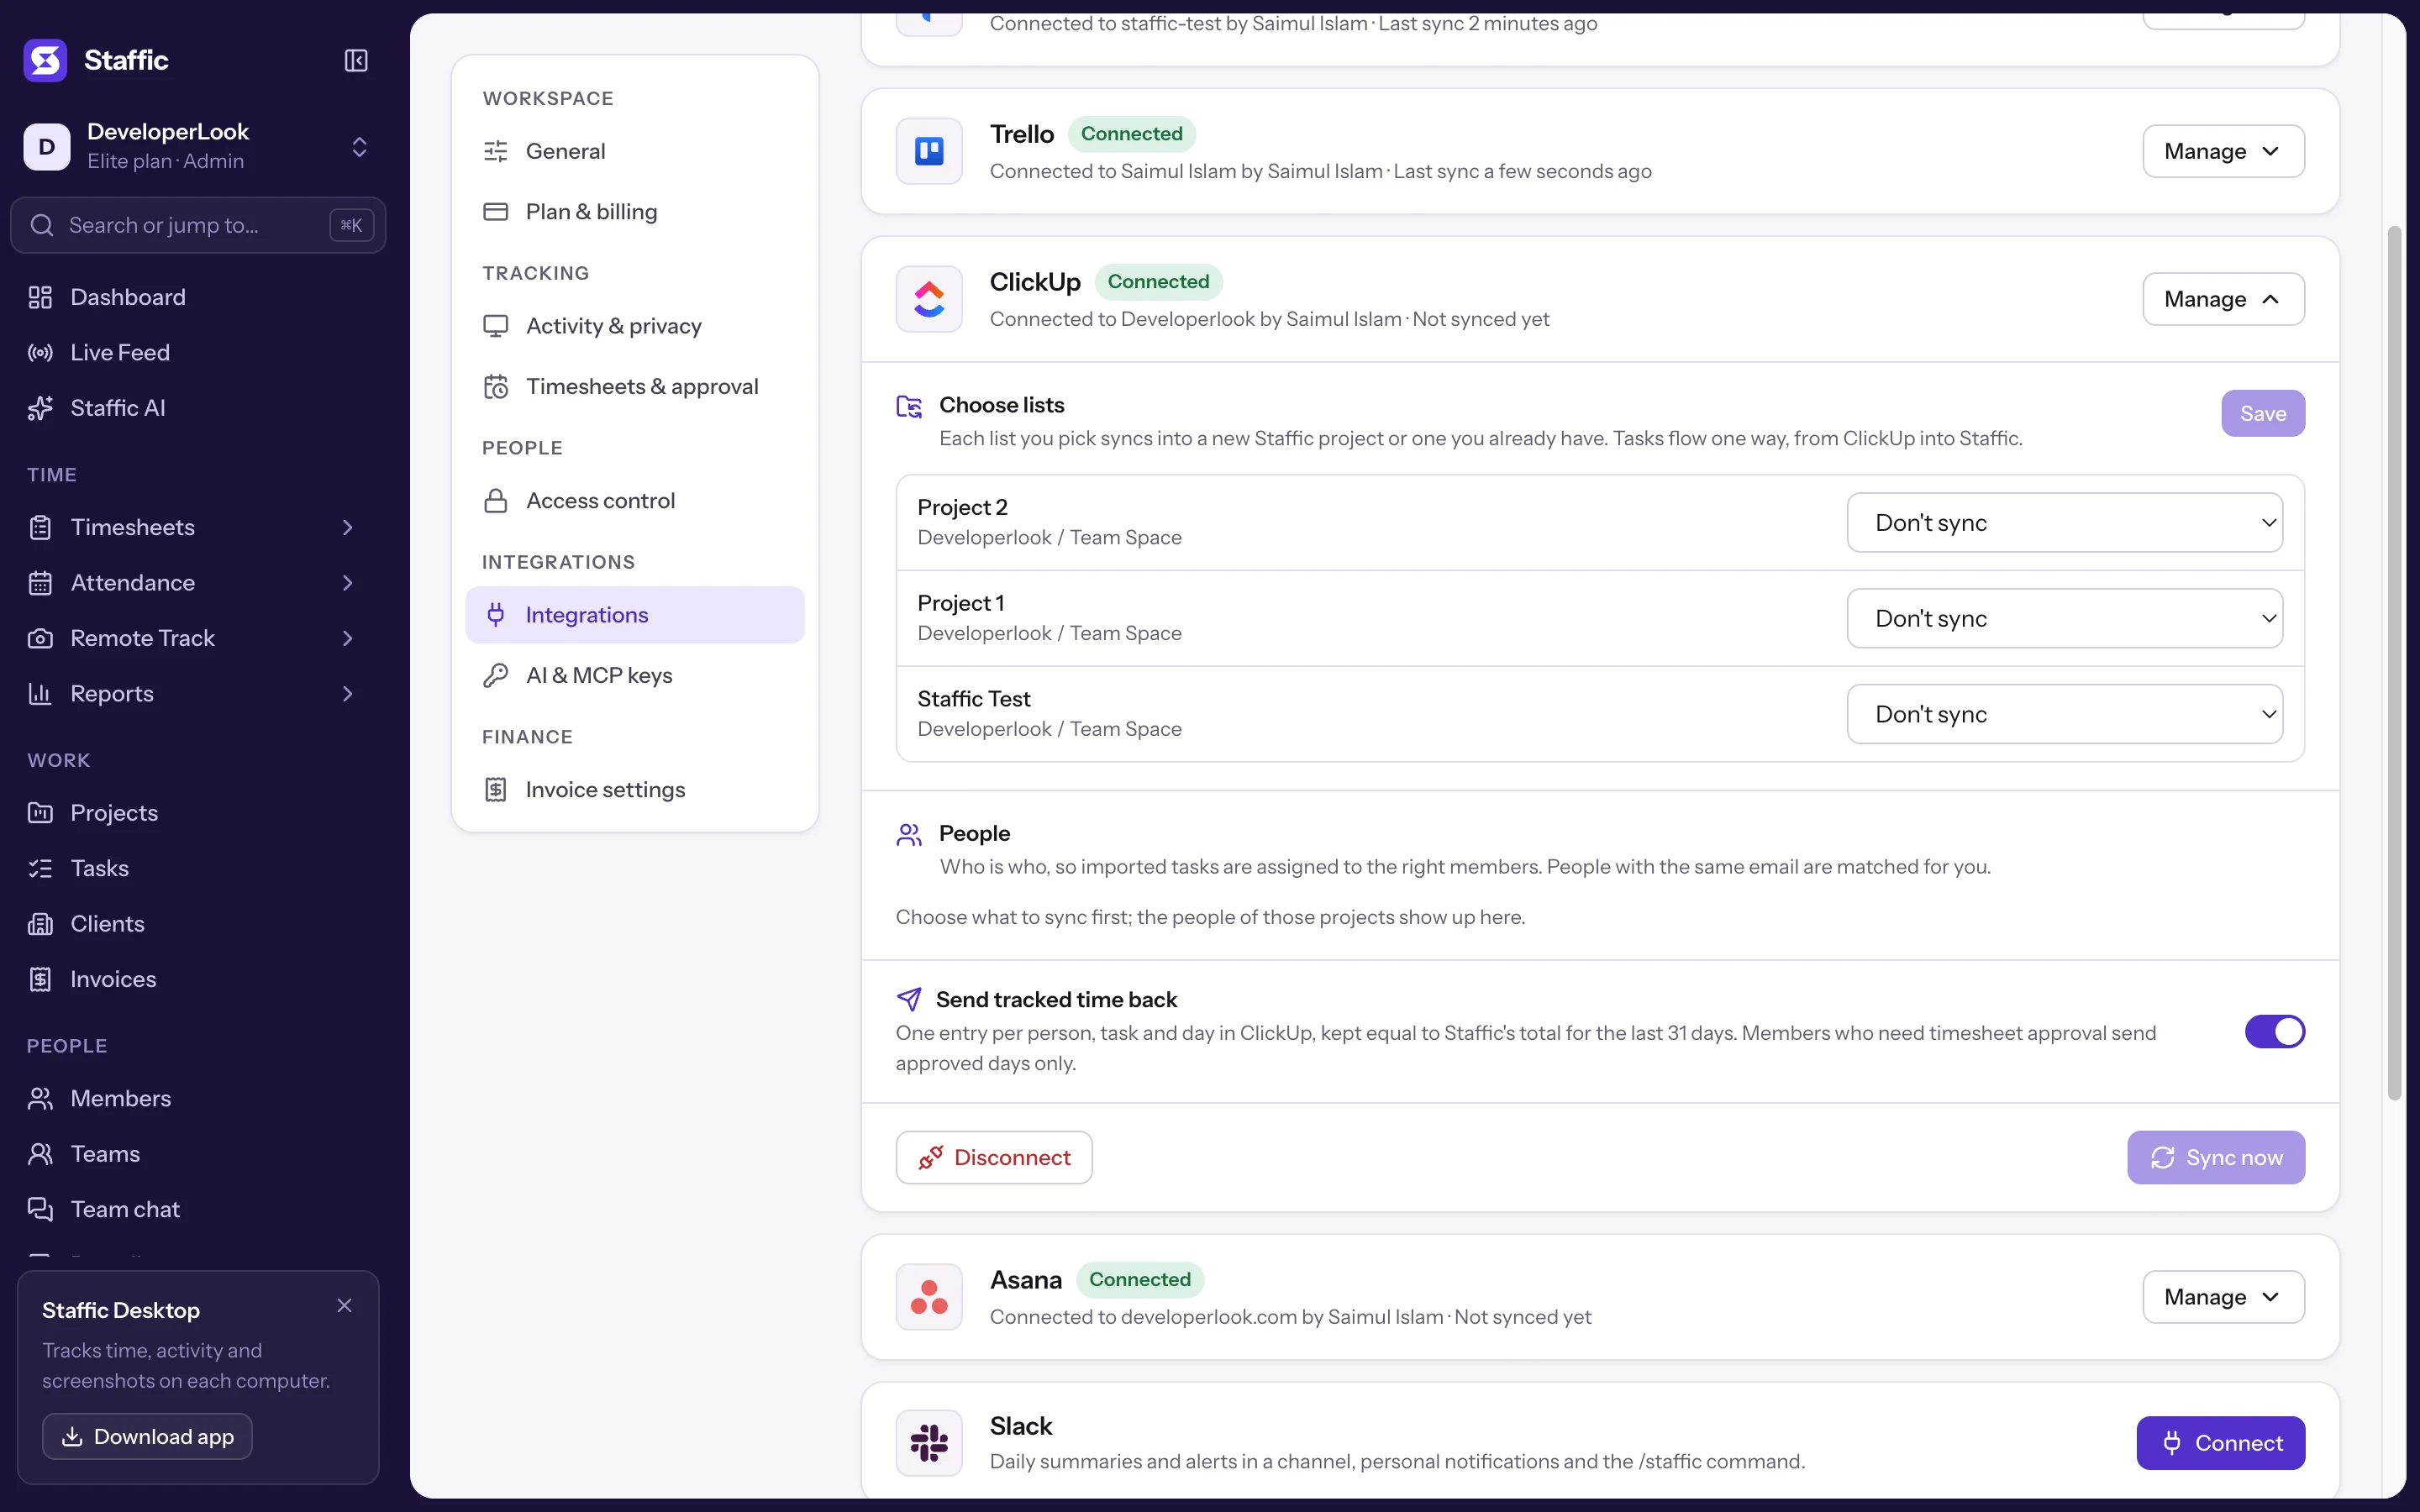2420x1512 pixels.
Task: Click the Clients building icon
Action: [x=40, y=924]
